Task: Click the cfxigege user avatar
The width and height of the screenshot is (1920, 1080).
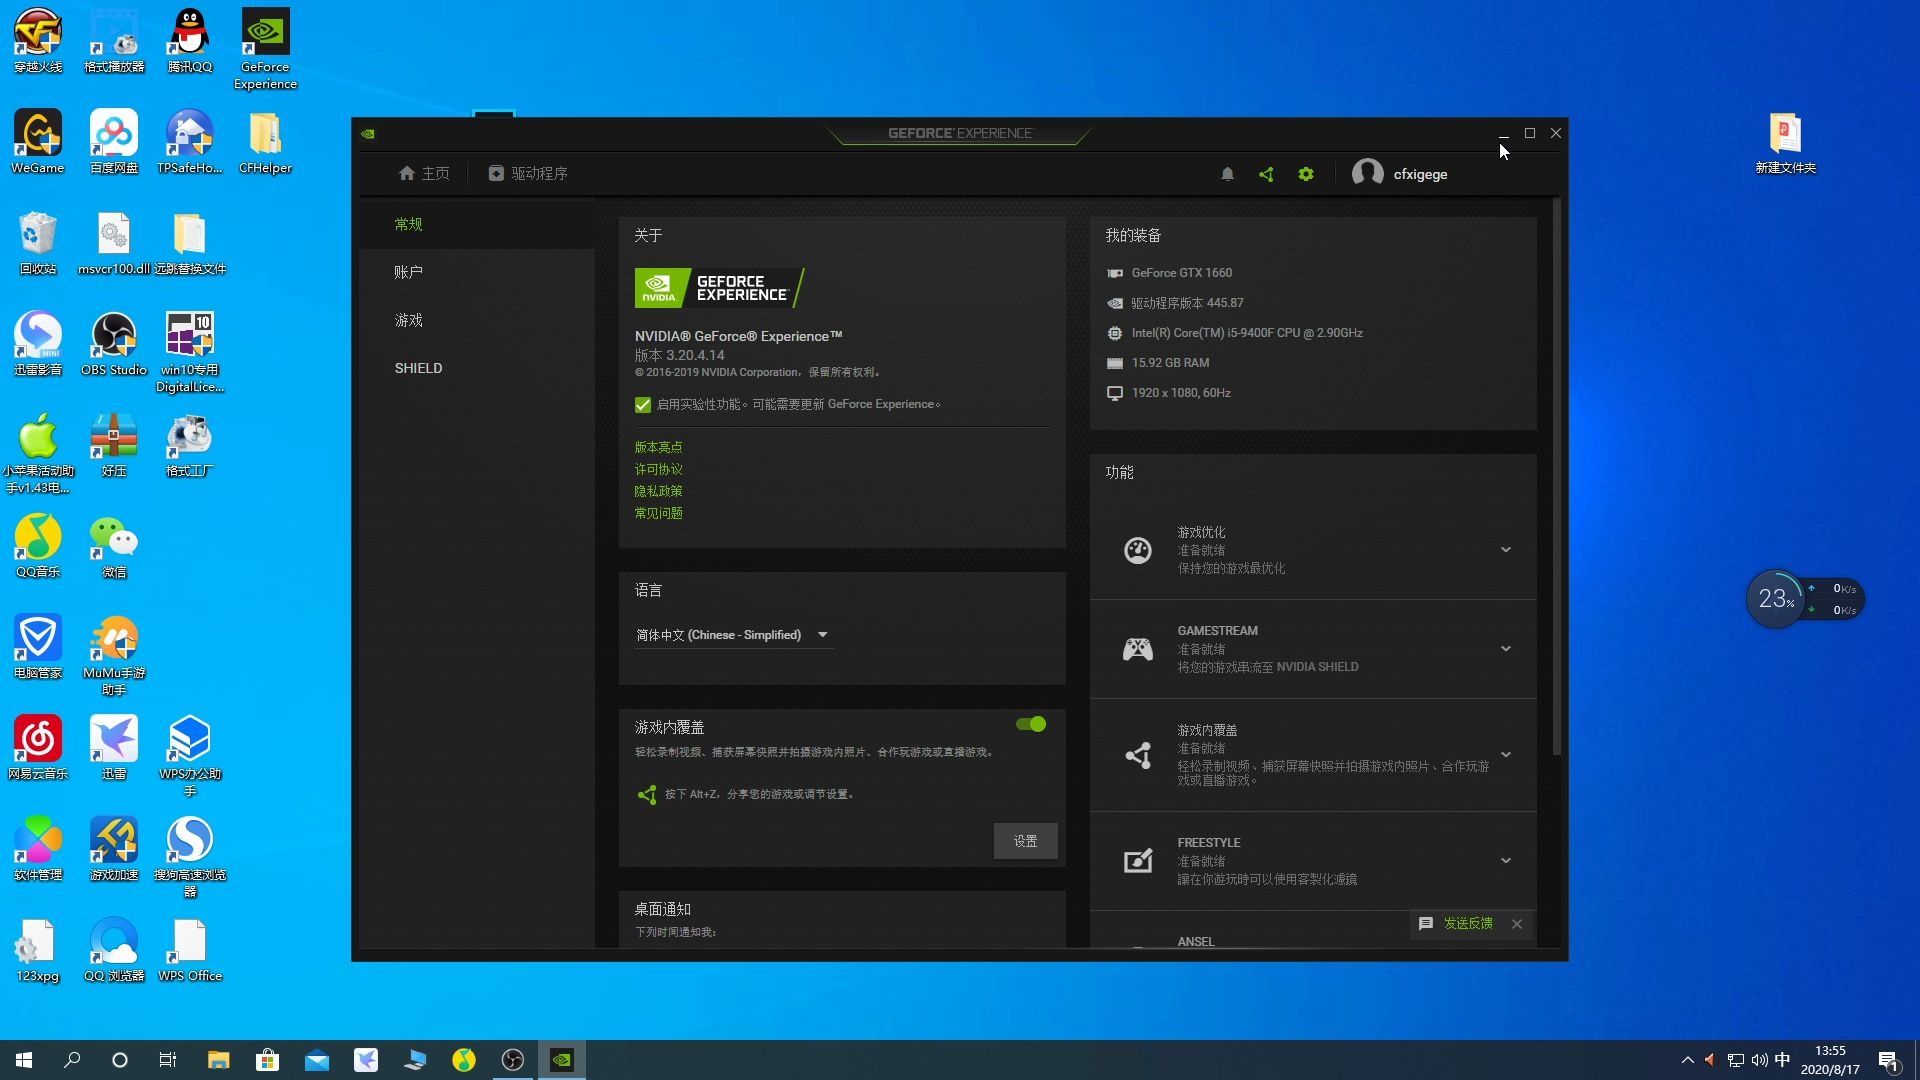Action: 1367,173
